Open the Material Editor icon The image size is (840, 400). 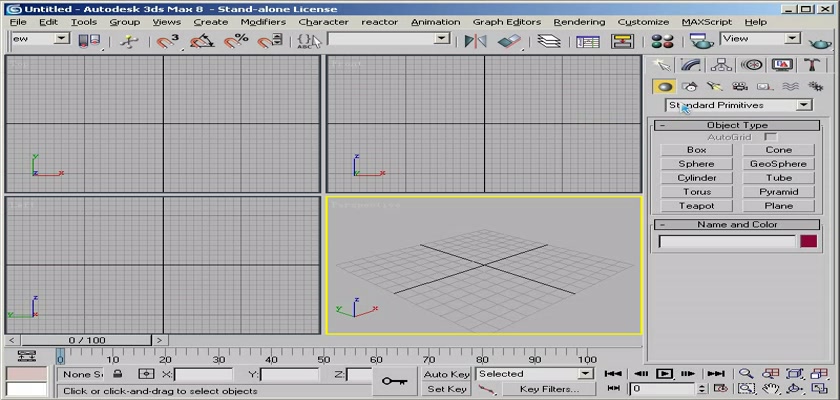pos(661,41)
